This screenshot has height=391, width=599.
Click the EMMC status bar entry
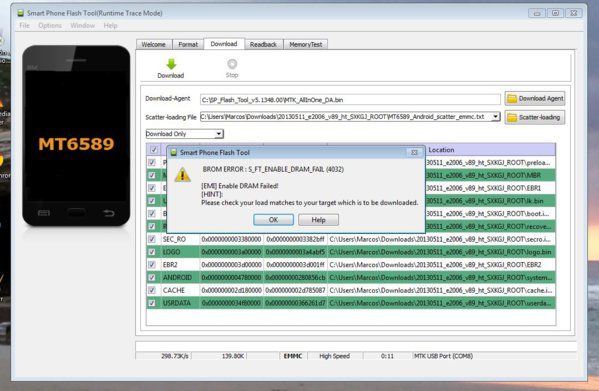tap(293, 356)
